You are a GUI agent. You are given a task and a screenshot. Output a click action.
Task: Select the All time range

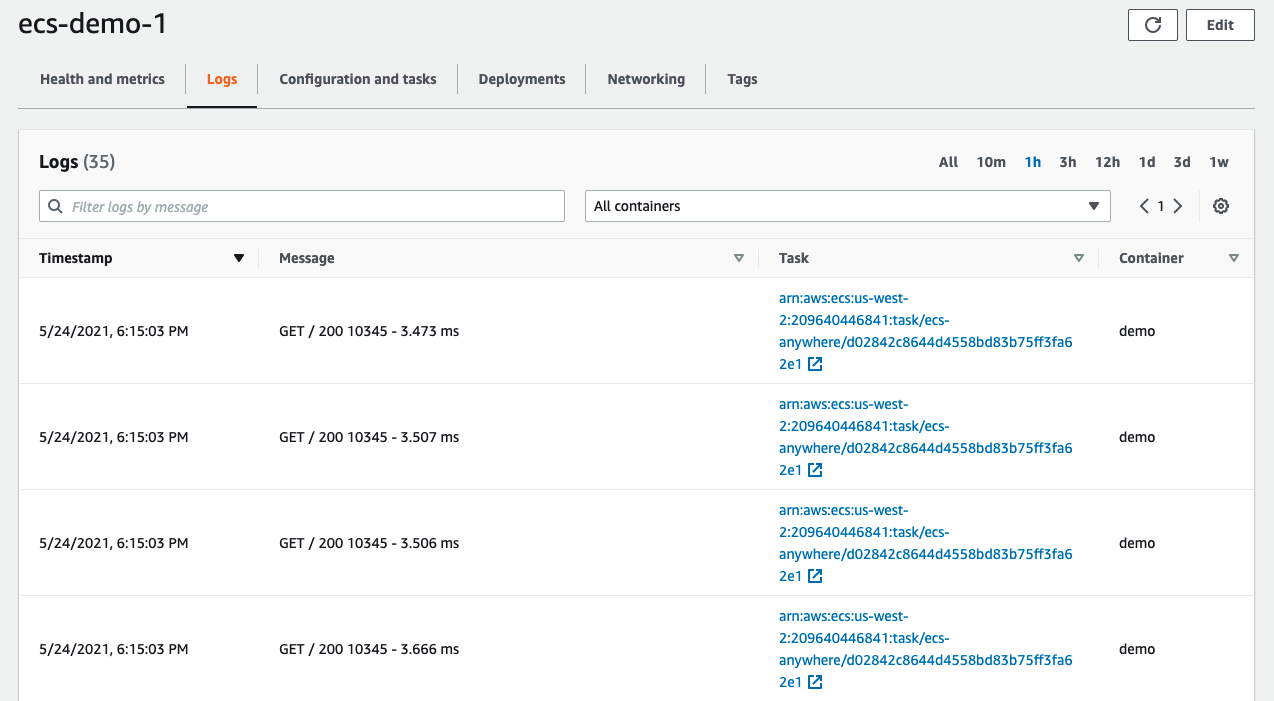click(948, 162)
